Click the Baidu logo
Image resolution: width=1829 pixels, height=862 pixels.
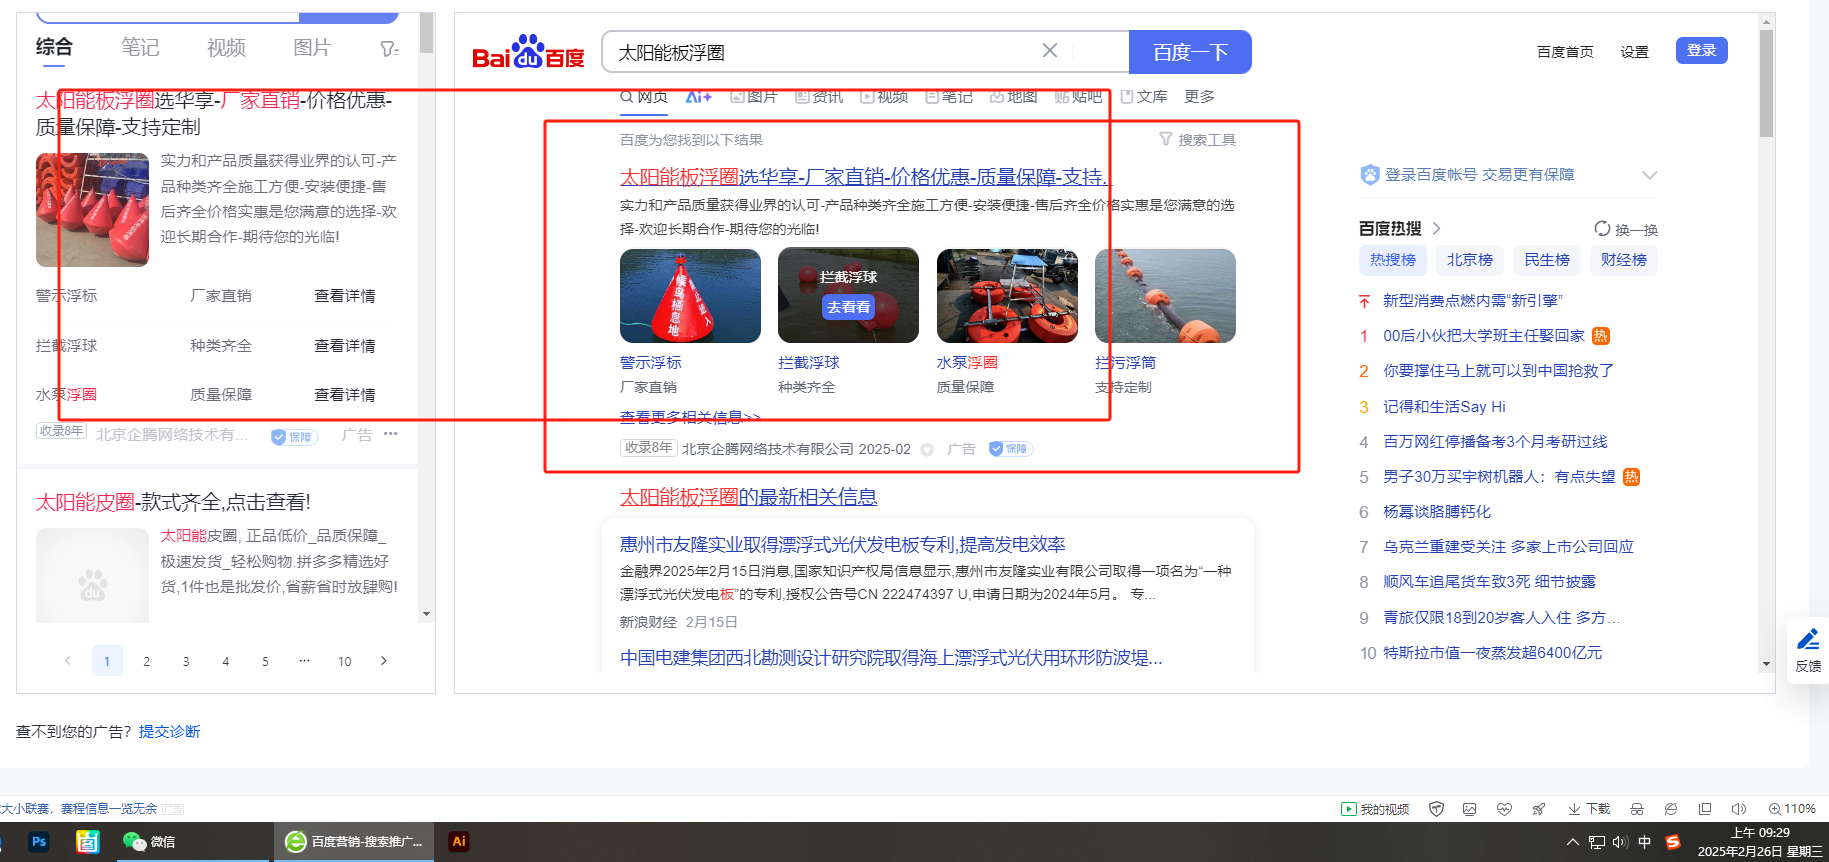pos(528,52)
